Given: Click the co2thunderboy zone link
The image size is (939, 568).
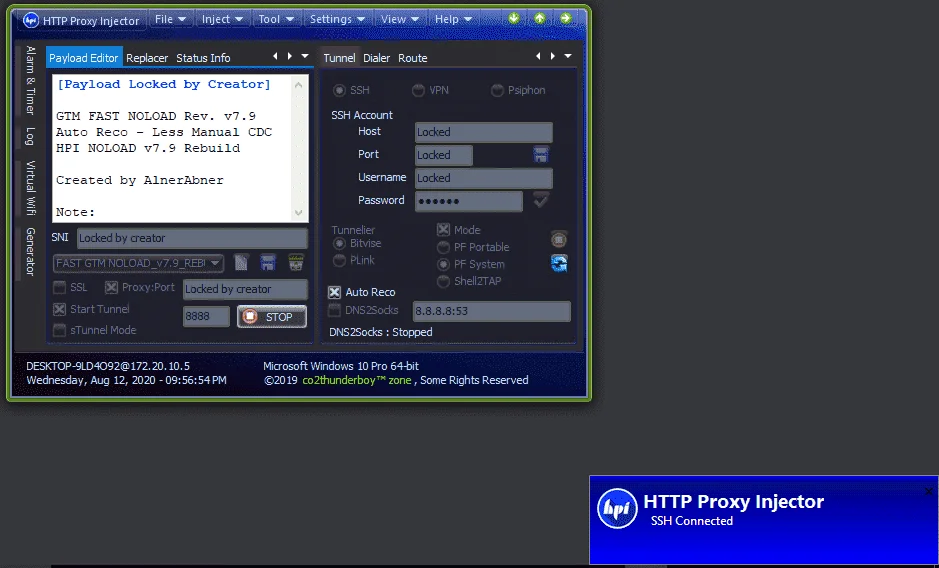Looking at the screenshot, I should coord(357,380).
